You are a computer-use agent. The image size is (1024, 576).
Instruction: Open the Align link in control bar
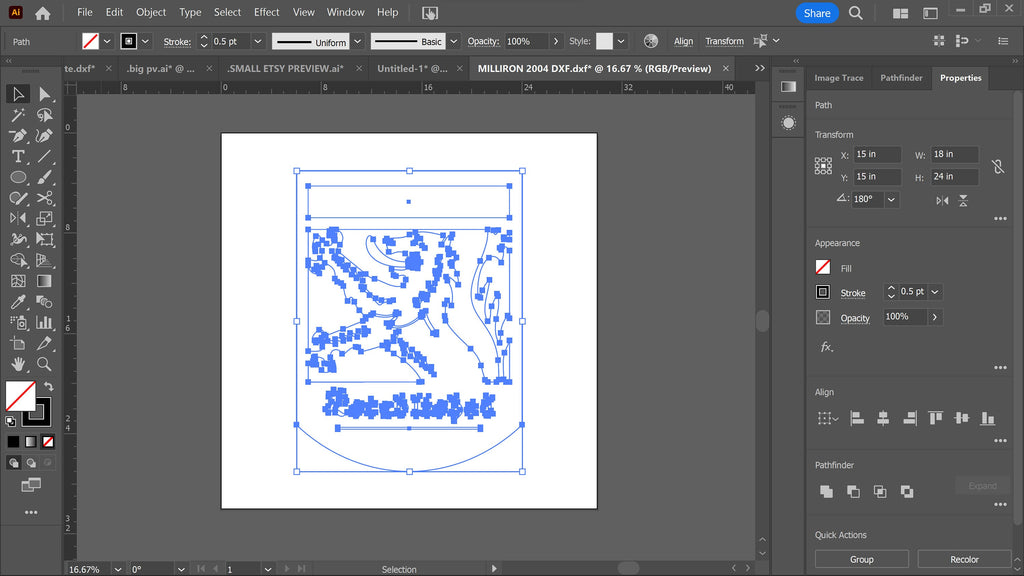point(683,41)
